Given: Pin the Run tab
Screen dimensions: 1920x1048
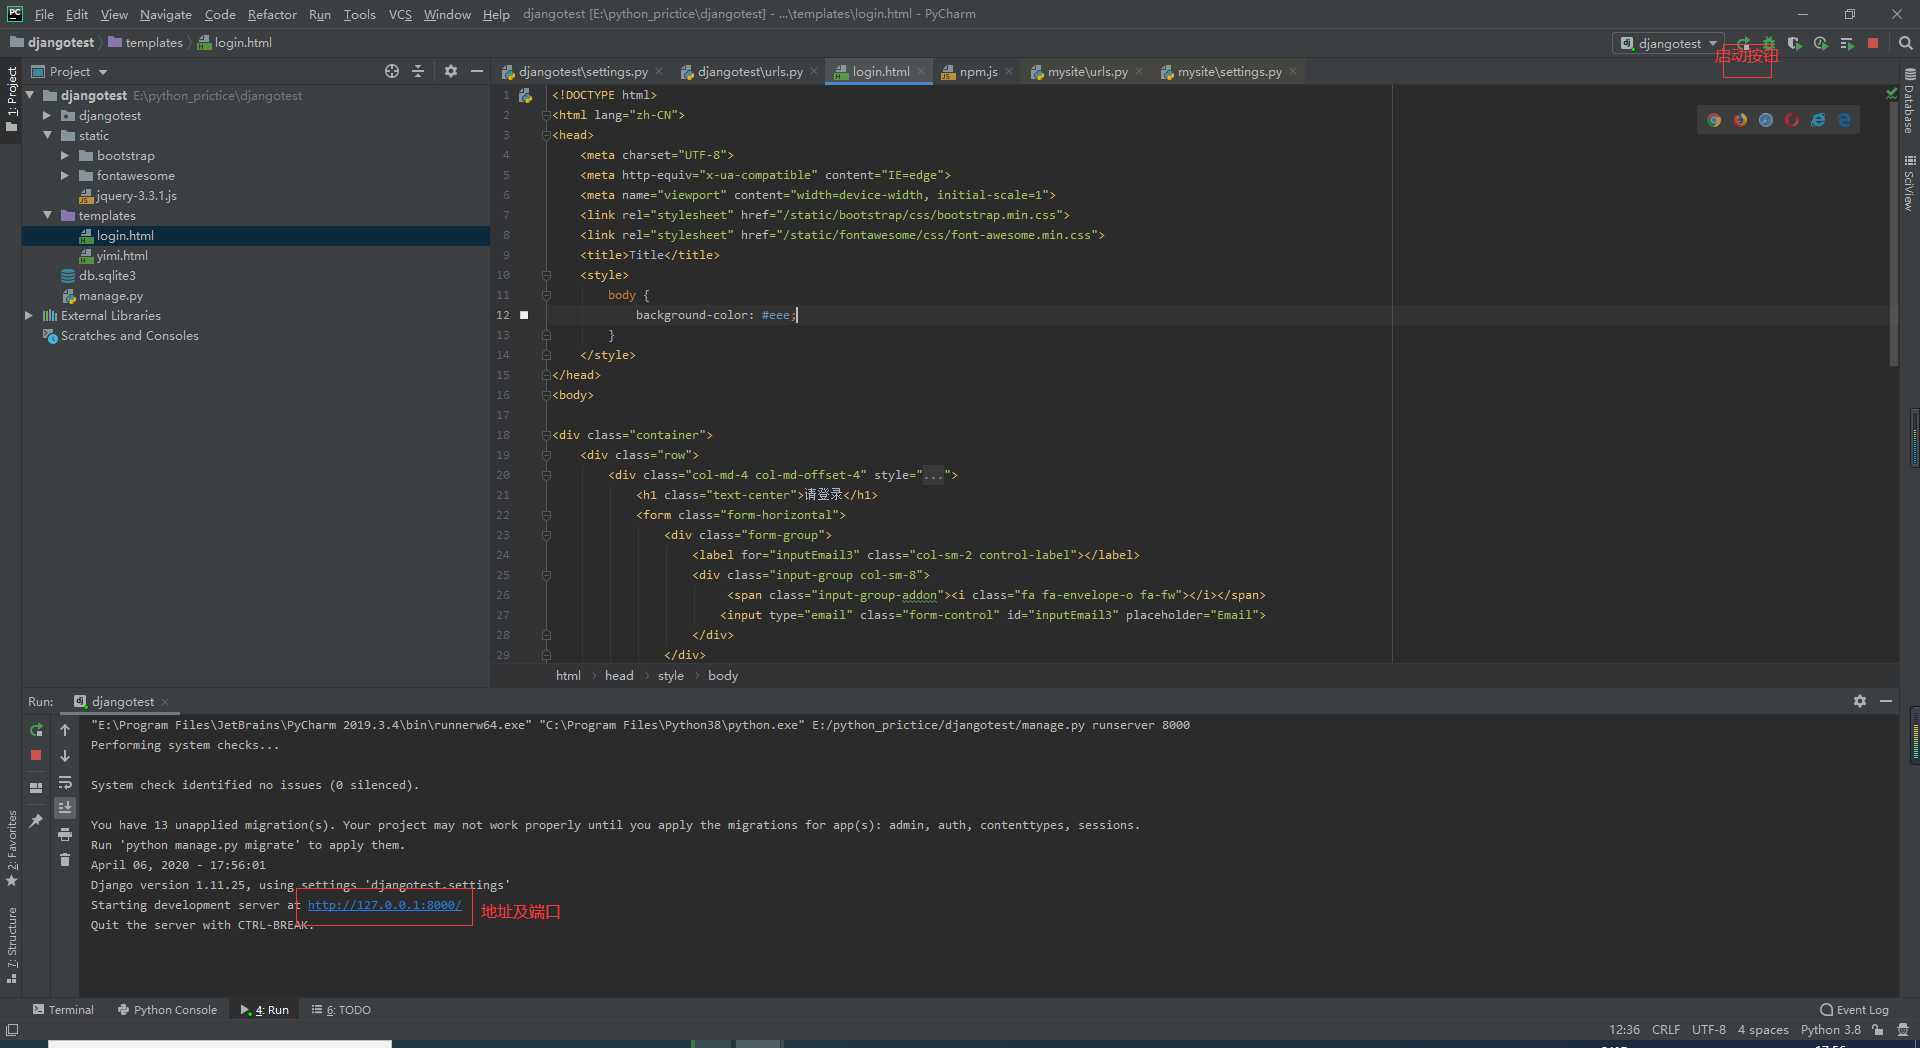Looking at the screenshot, I should (x=36, y=821).
